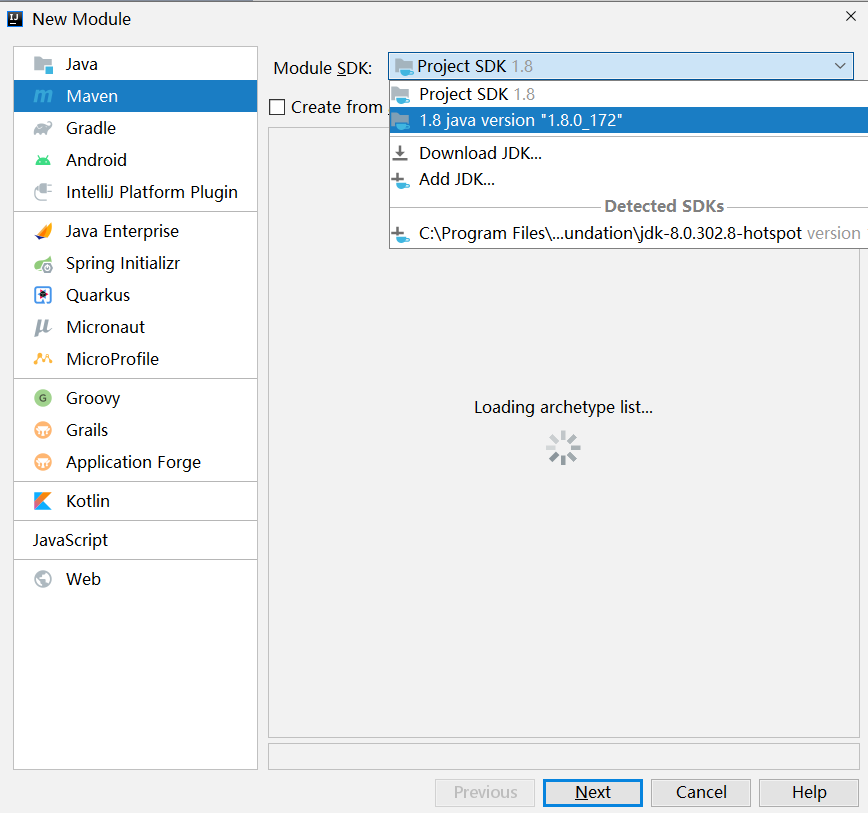Click the Java folder icon in sidebar
This screenshot has width=868, height=813.
point(43,65)
